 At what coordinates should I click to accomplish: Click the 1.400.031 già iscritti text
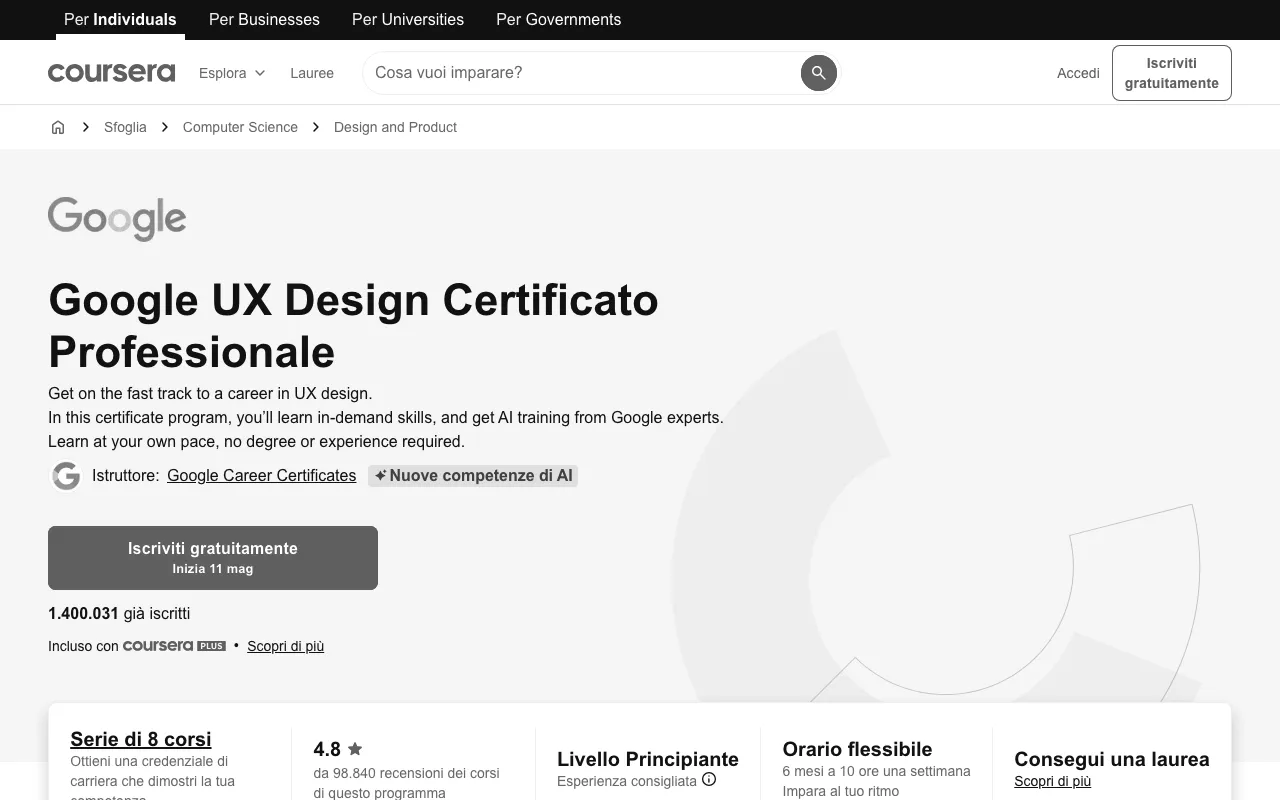[119, 613]
